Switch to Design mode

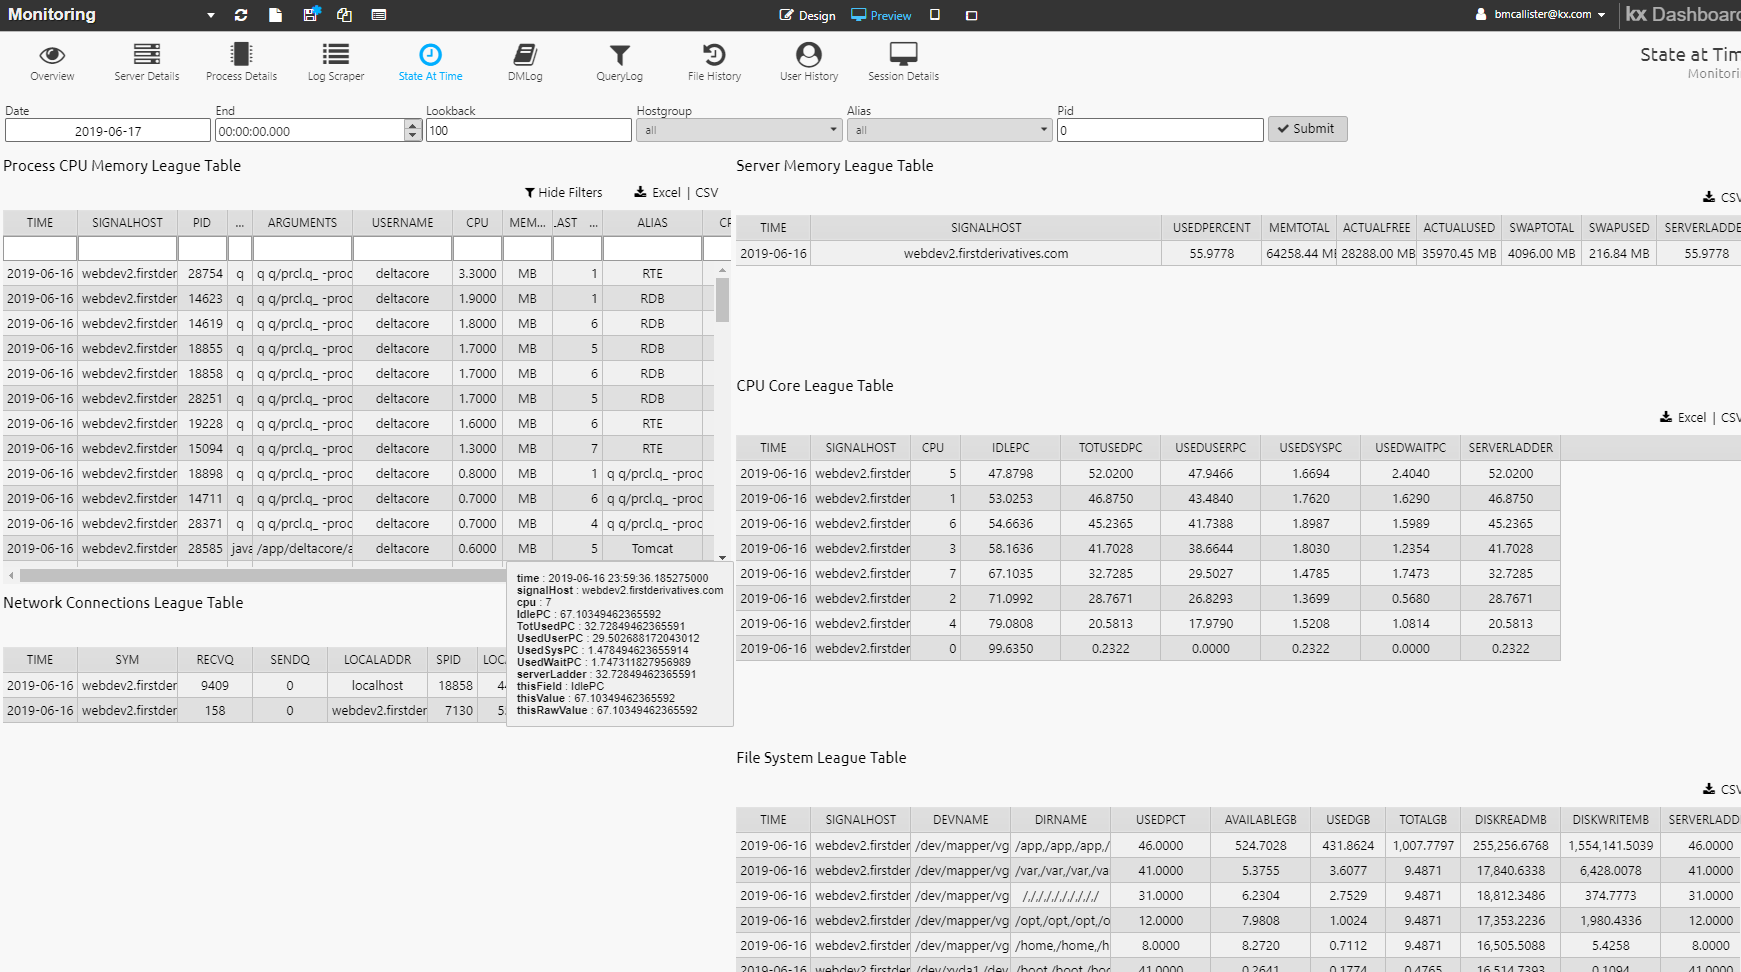(808, 15)
